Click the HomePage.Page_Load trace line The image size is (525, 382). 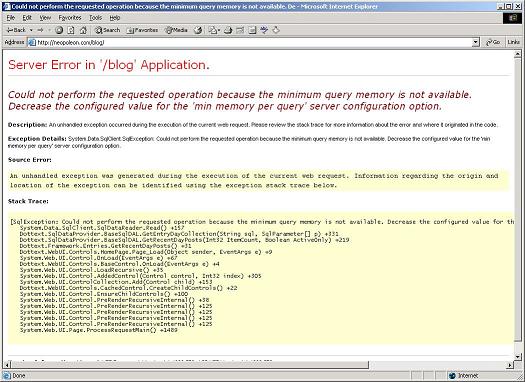(146, 252)
